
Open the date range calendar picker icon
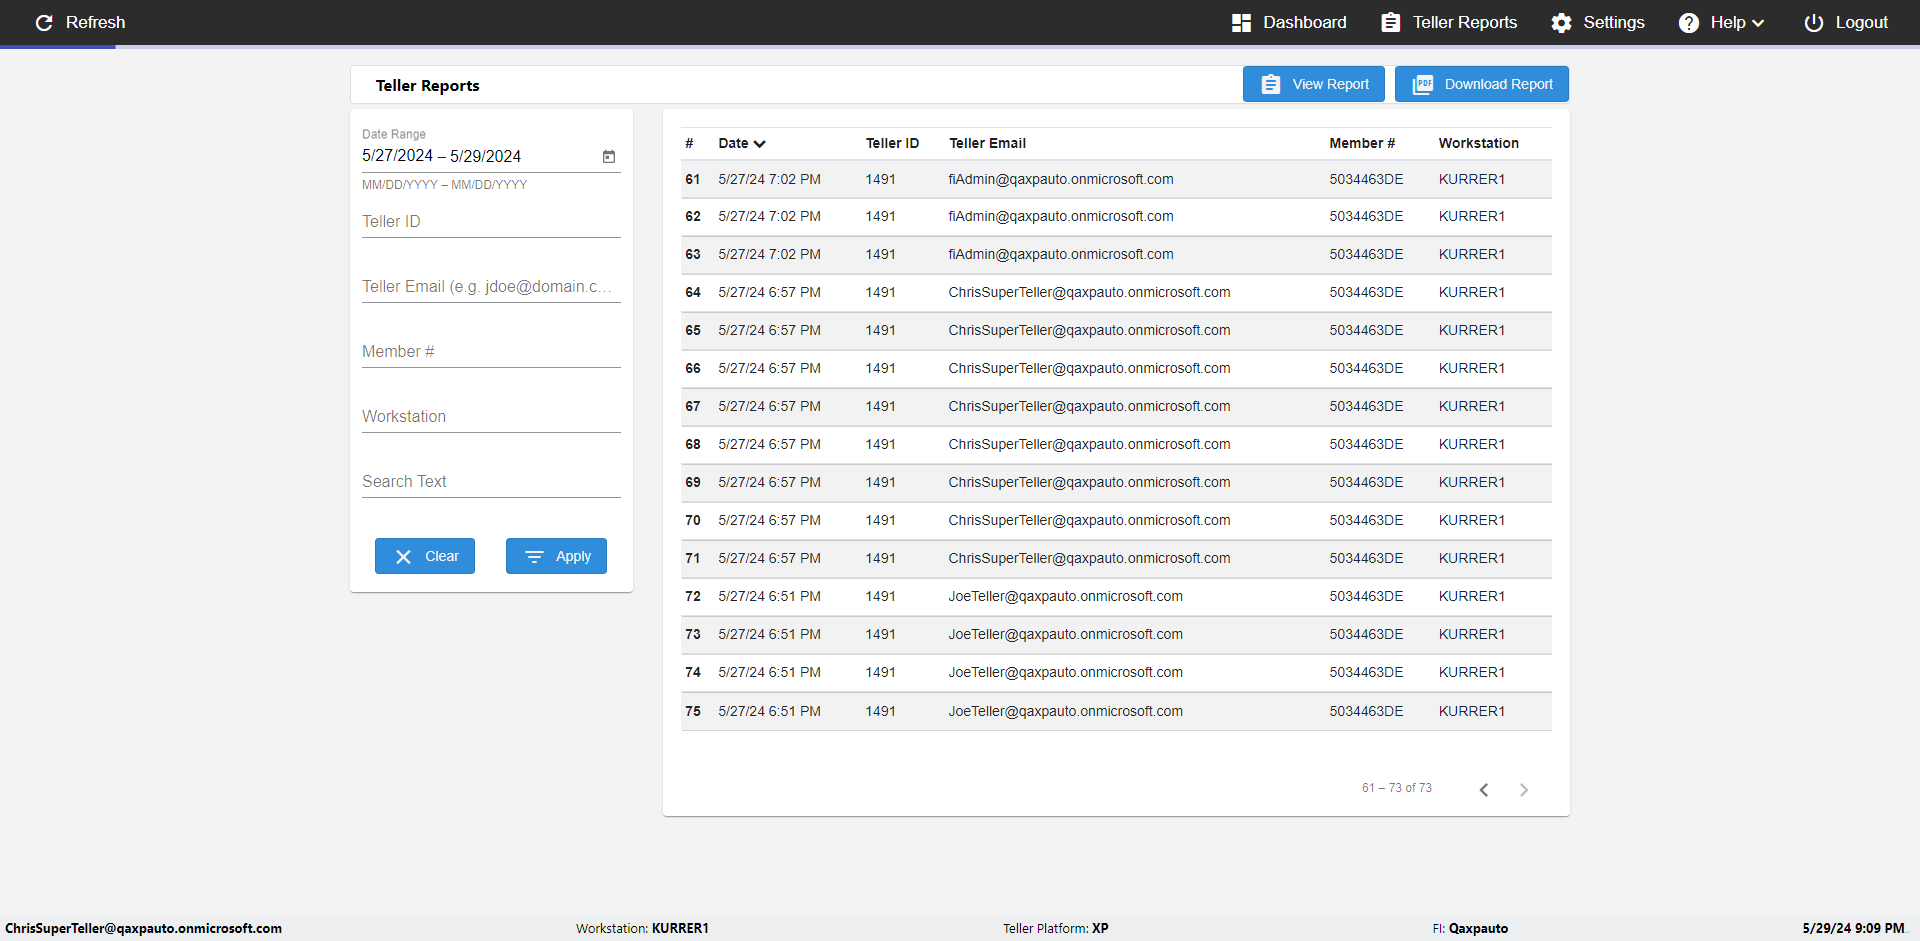[609, 156]
